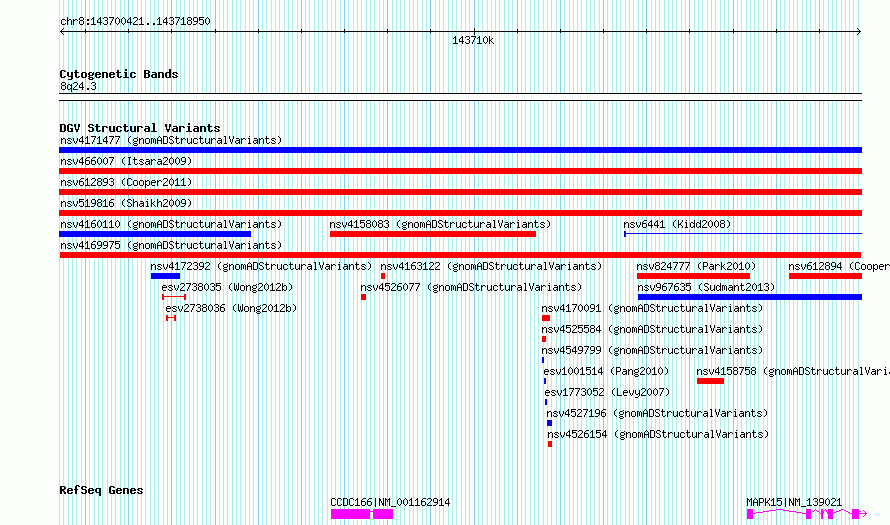The height and width of the screenshot is (525, 890).
Task: Select the esv2738035 (Wong2012b) variant label
Action: point(227,287)
